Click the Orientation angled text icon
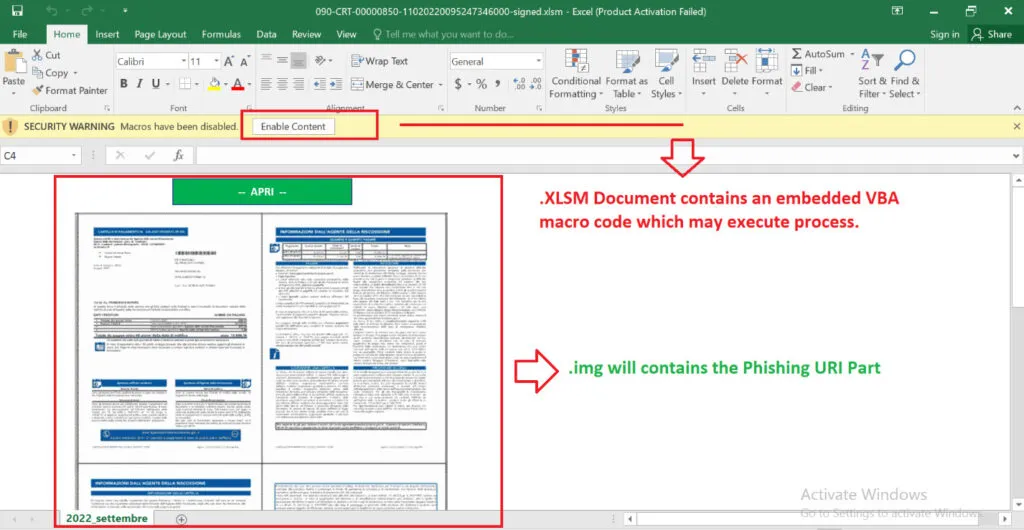Screen dimensions: 1024x530 click(321, 60)
